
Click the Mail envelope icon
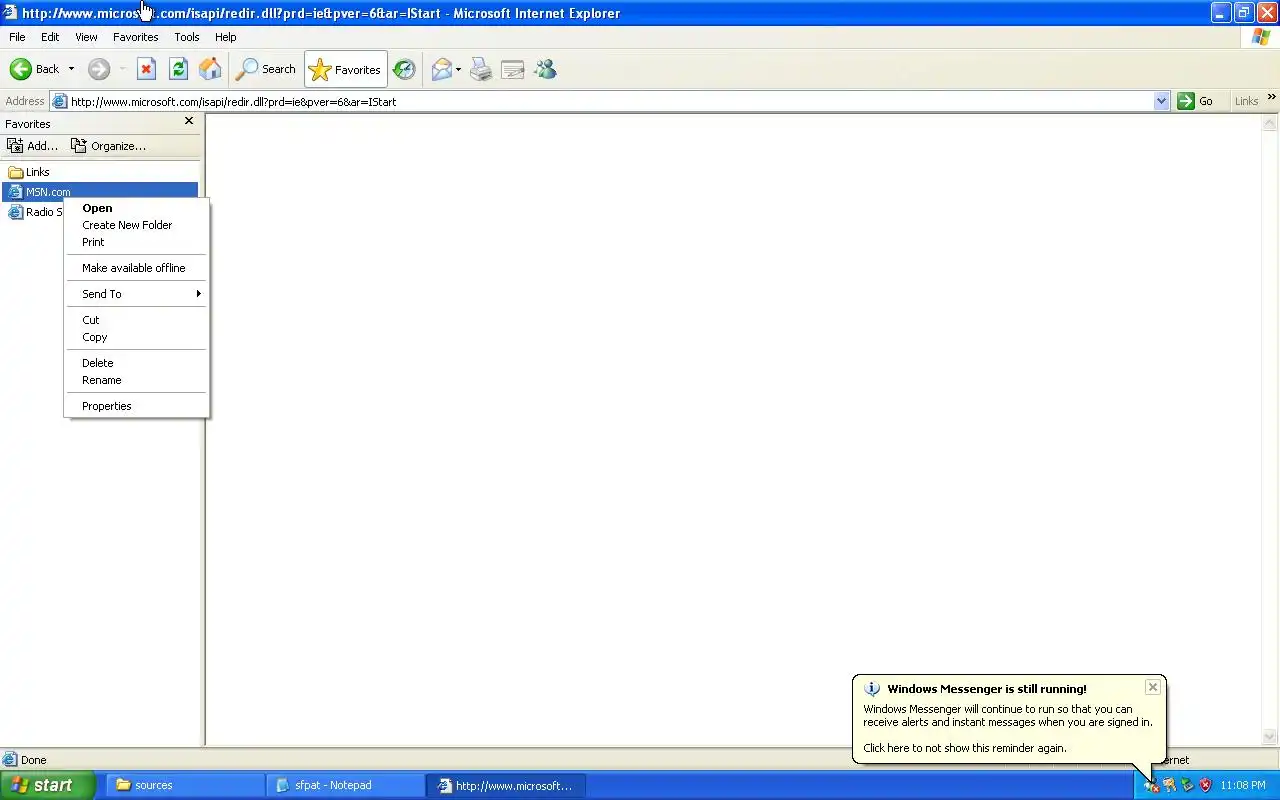tap(441, 69)
